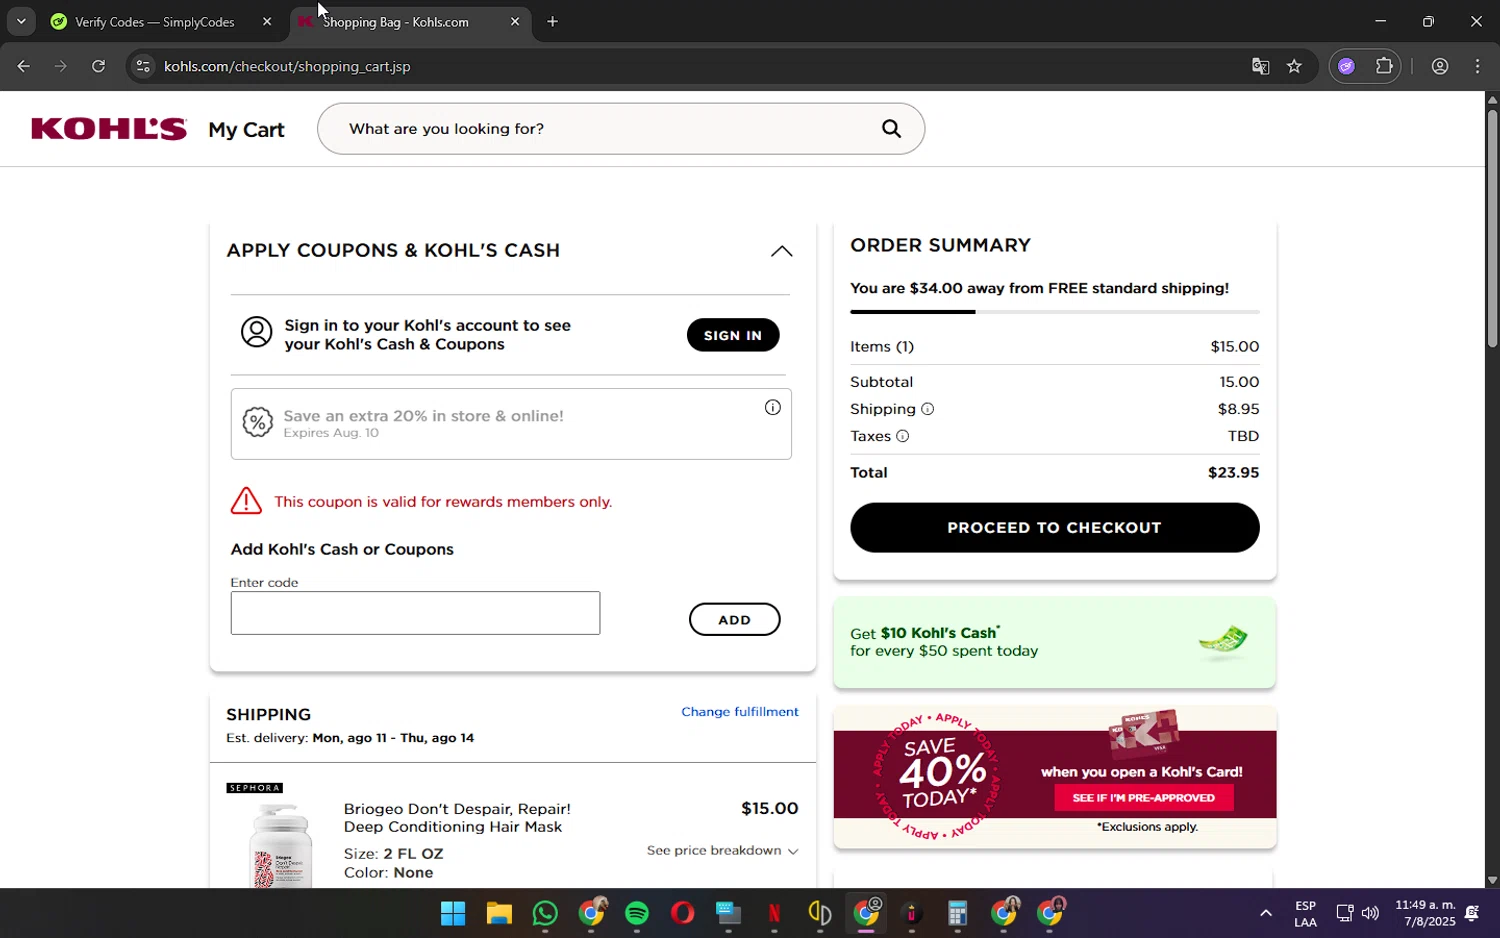Open the Chrome profile icon
Image resolution: width=1500 pixels, height=938 pixels.
(x=1440, y=66)
